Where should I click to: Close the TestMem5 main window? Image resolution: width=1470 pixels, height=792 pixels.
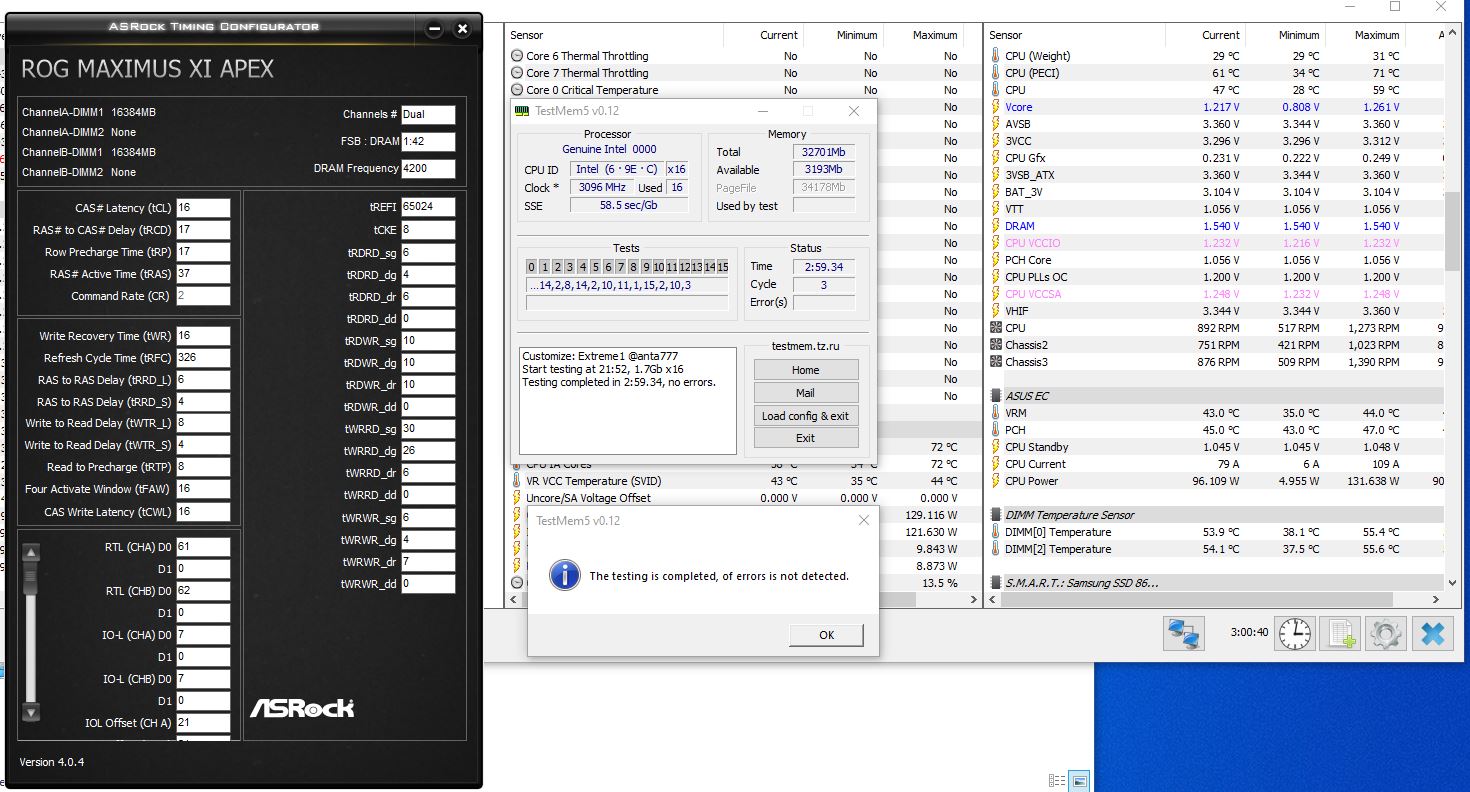854,111
